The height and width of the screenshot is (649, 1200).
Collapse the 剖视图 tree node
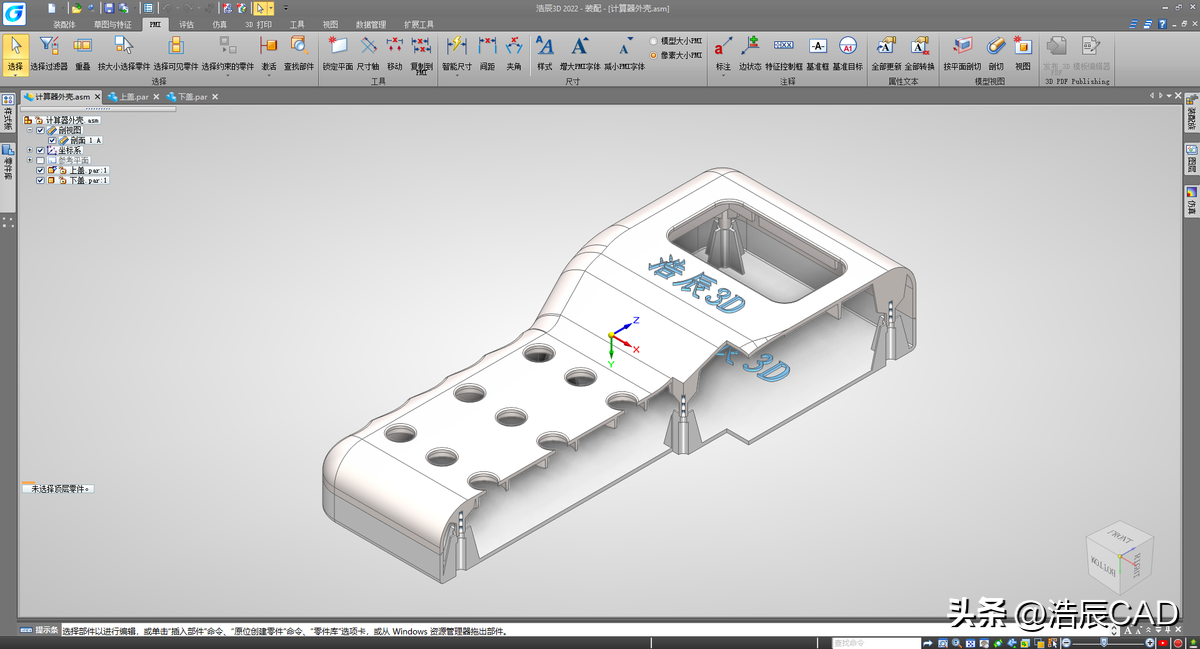point(29,130)
